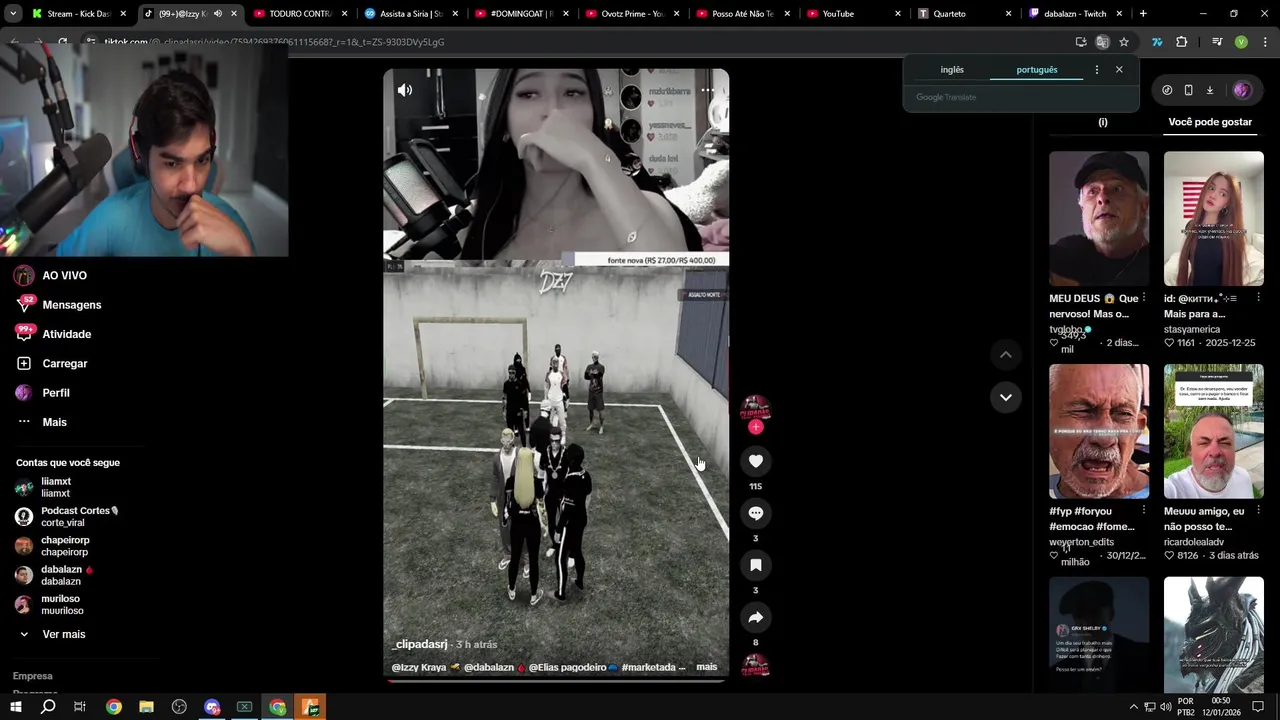Open the creator avatar beside the video
1280x720 pixels.
tap(755, 408)
